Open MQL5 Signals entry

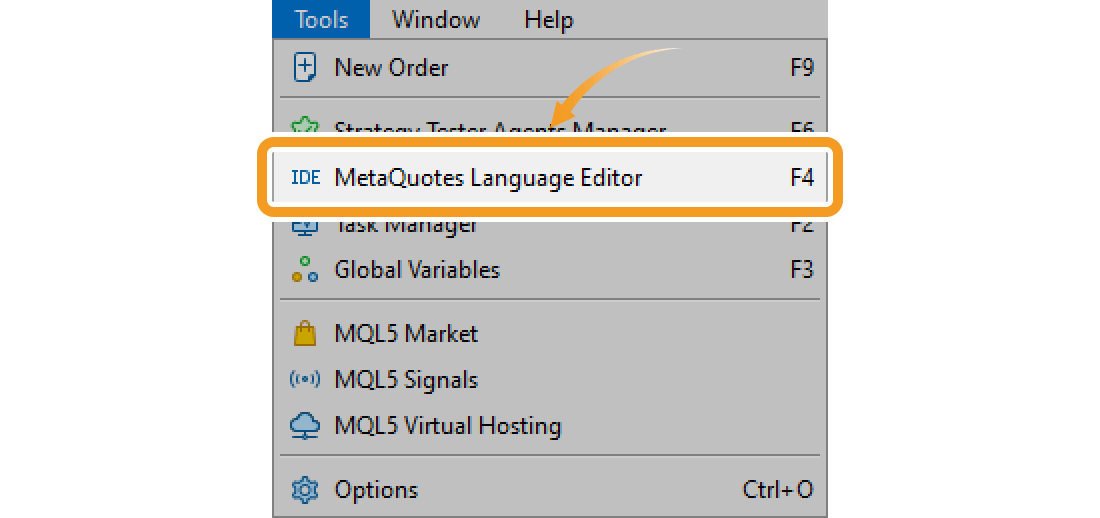coord(549,380)
